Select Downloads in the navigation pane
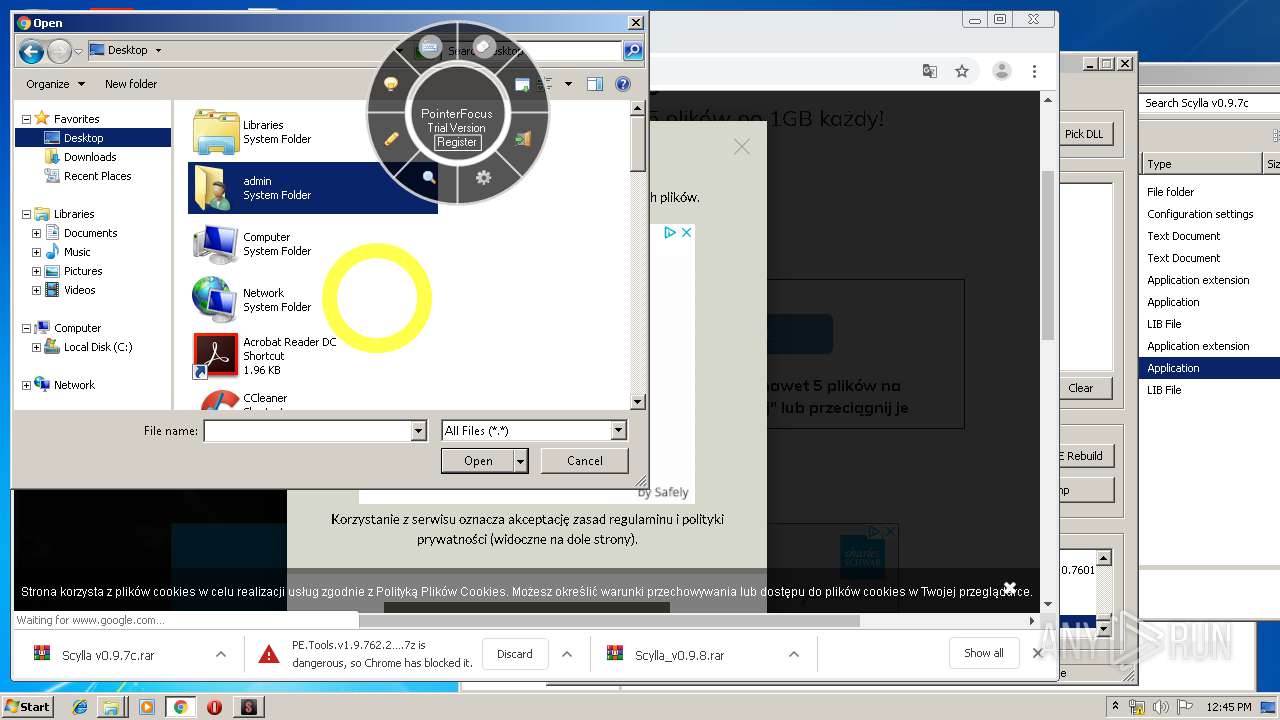This screenshot has width=1280, height=720. [x=90, y=157]
